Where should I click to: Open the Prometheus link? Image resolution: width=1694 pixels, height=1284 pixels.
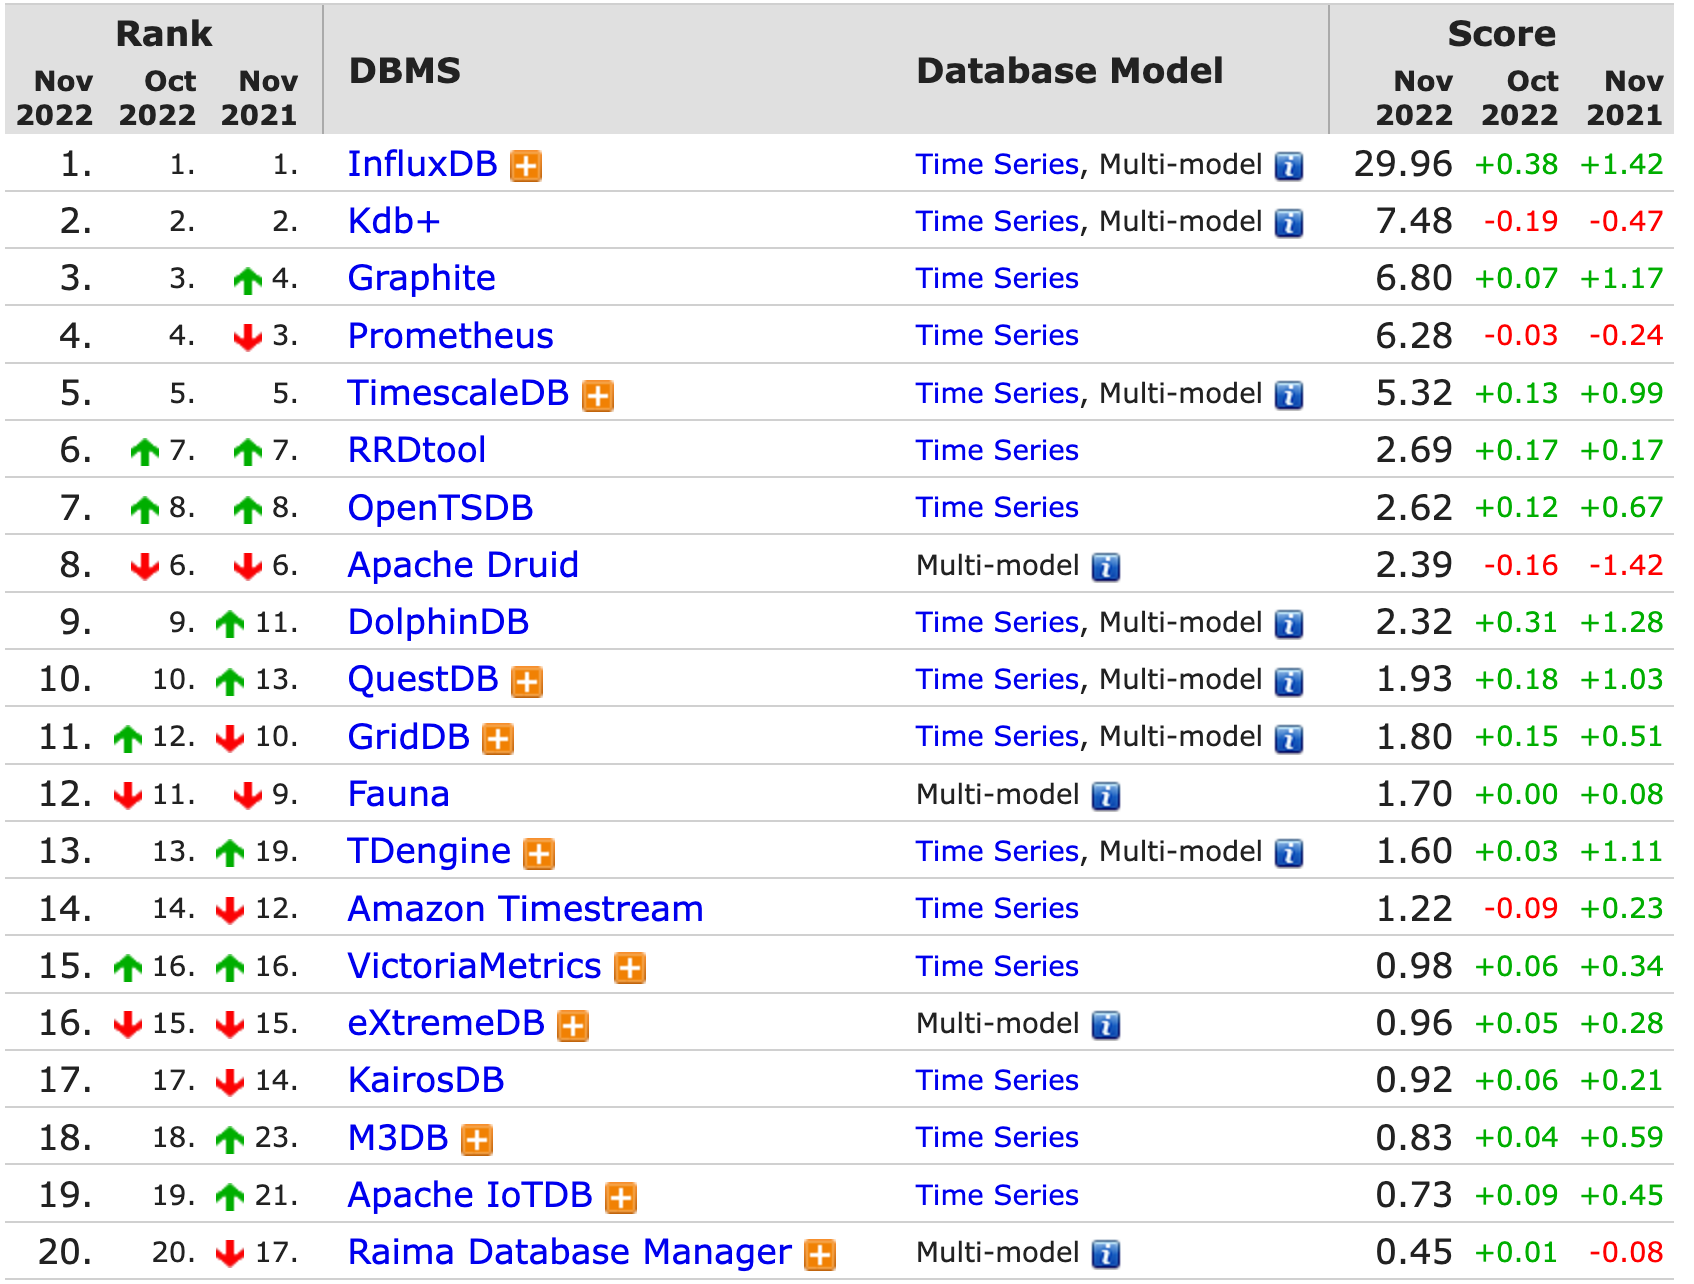pyautogui.click(x=450, y=336)
